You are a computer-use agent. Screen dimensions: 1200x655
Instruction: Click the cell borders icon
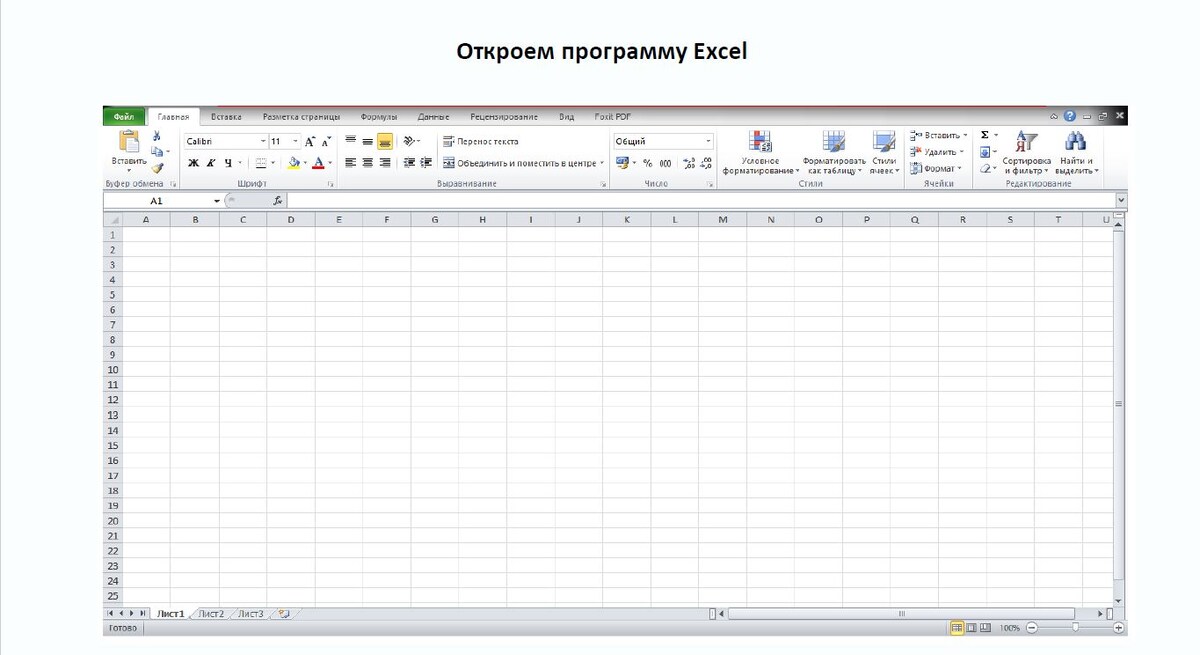[x=260, y=163]
